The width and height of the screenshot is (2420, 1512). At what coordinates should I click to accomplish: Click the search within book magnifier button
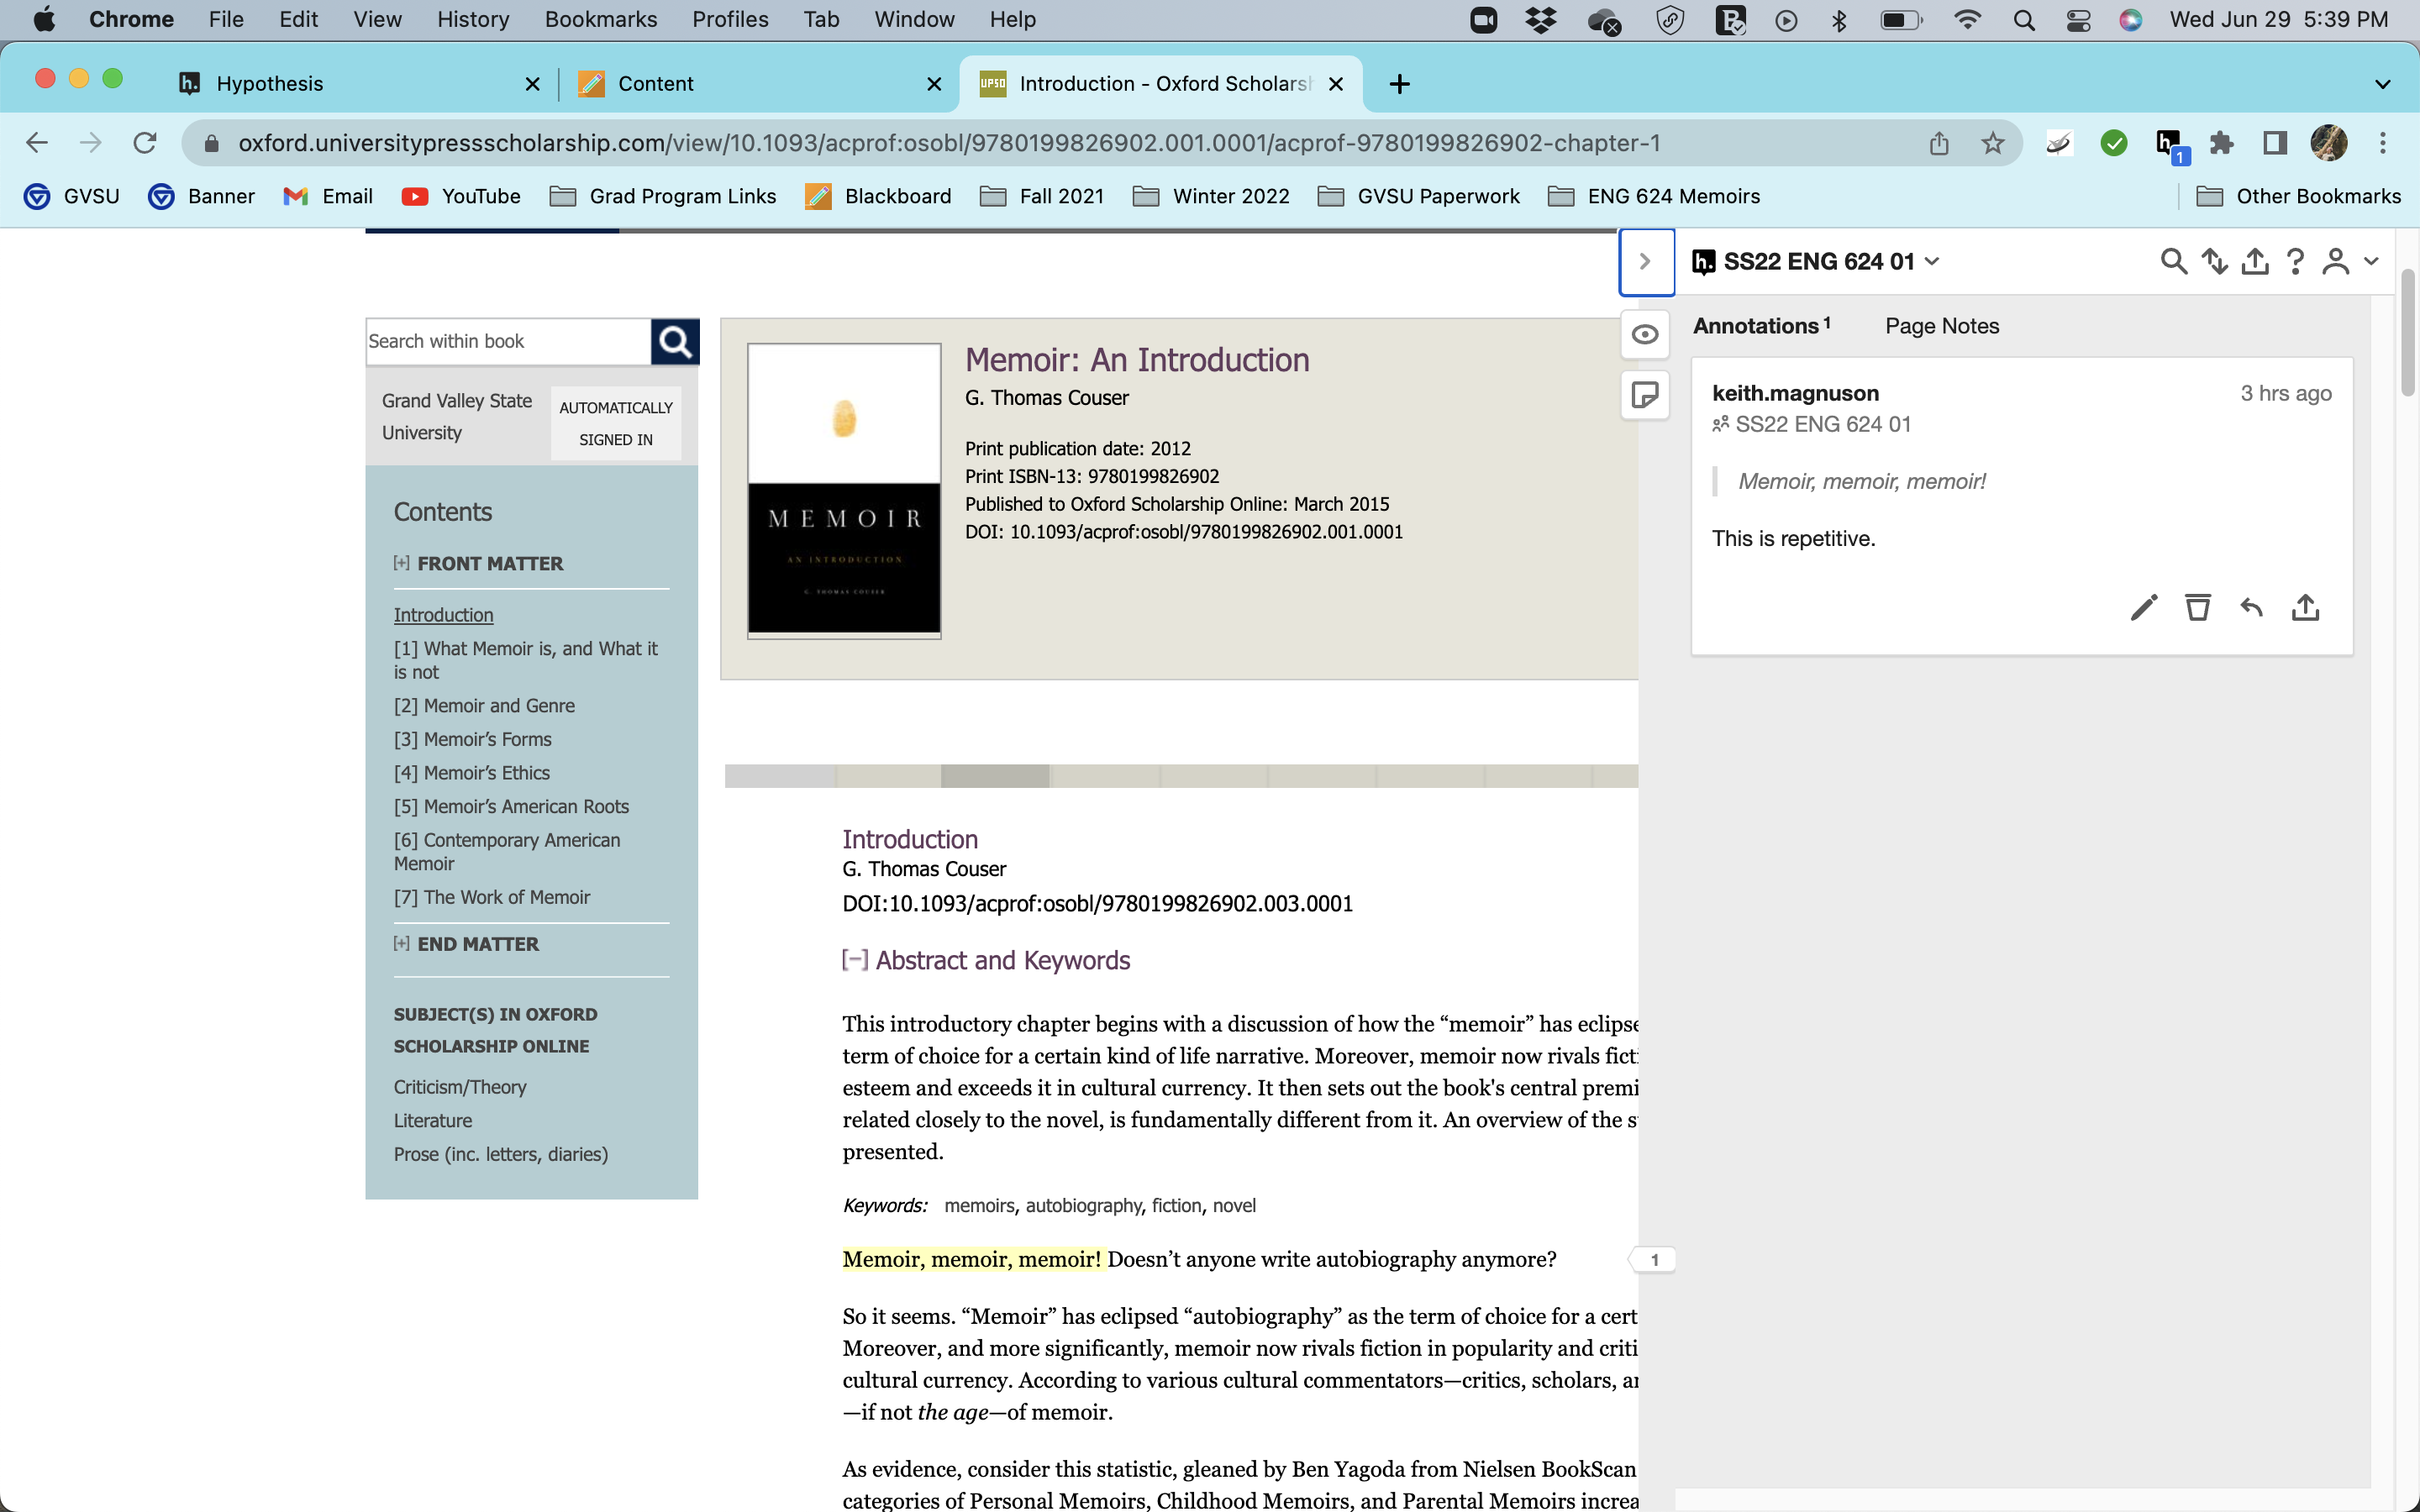pos(675,342)
